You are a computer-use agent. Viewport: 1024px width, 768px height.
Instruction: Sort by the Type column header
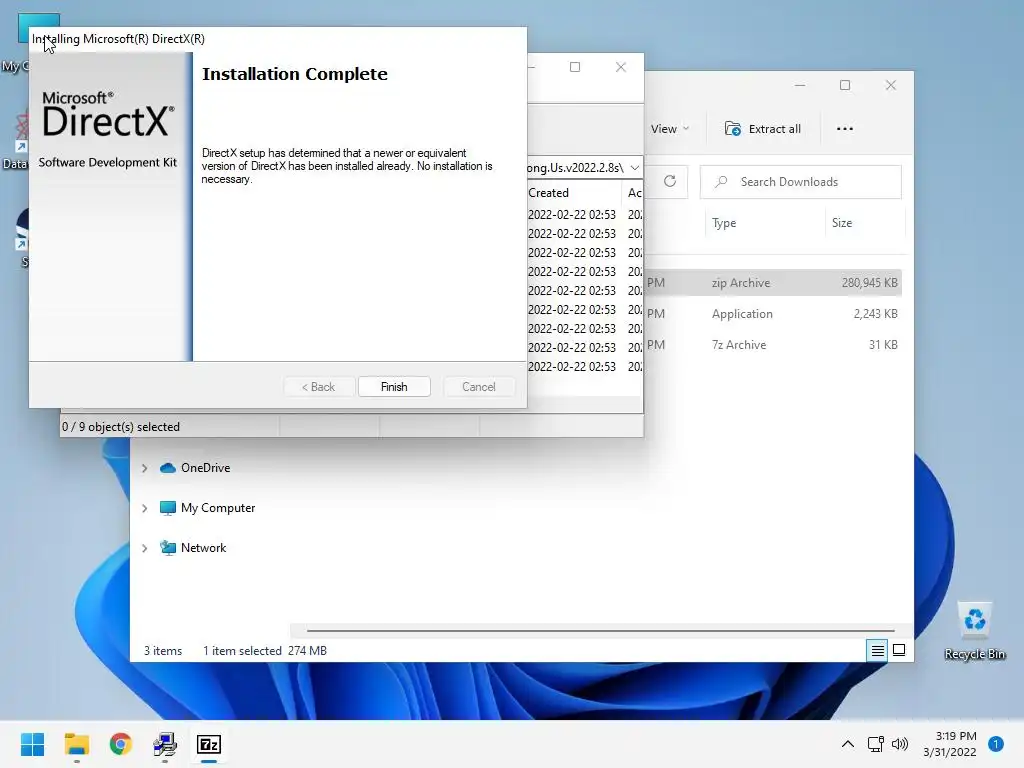724,223
